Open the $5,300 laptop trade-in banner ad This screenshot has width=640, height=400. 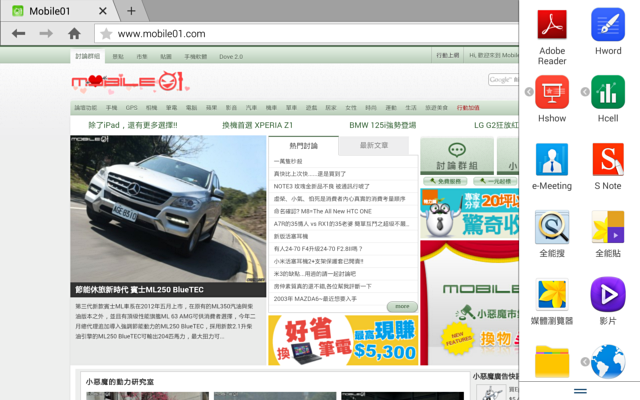(x=343, y=340)
